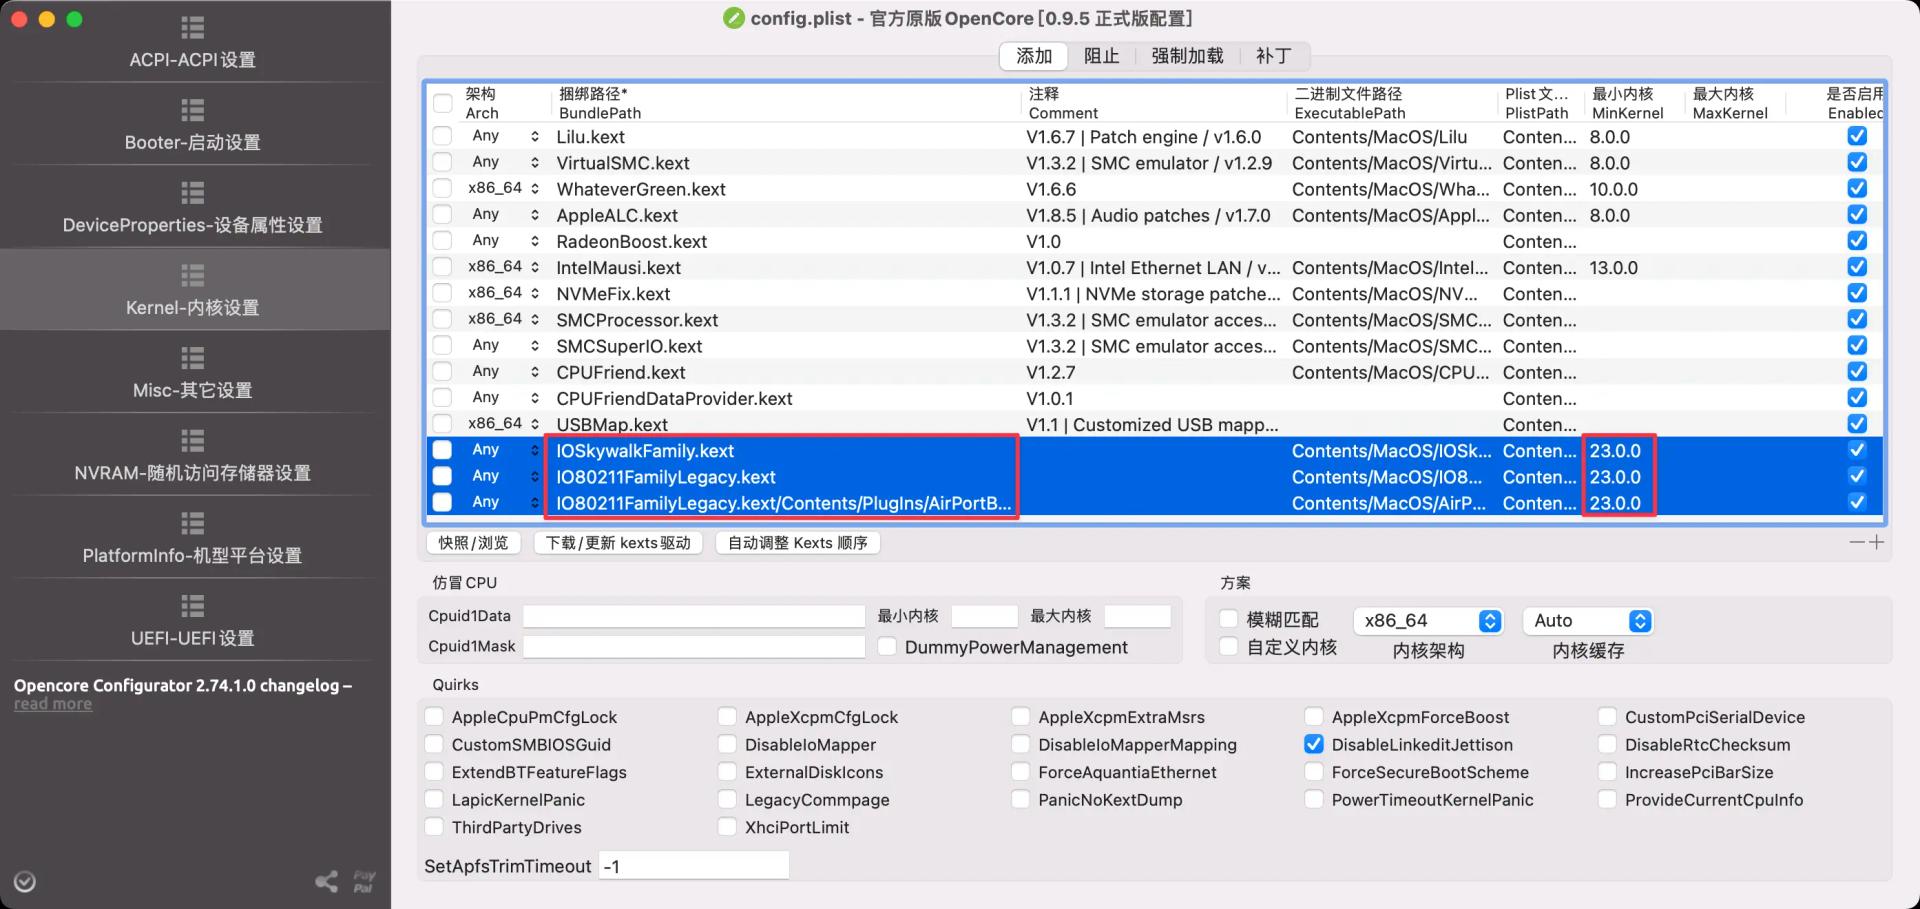The width and height of the screenshot is (1920, 909).
Task: Click the Cpuid1Data input field
Action: click(694, 616)
